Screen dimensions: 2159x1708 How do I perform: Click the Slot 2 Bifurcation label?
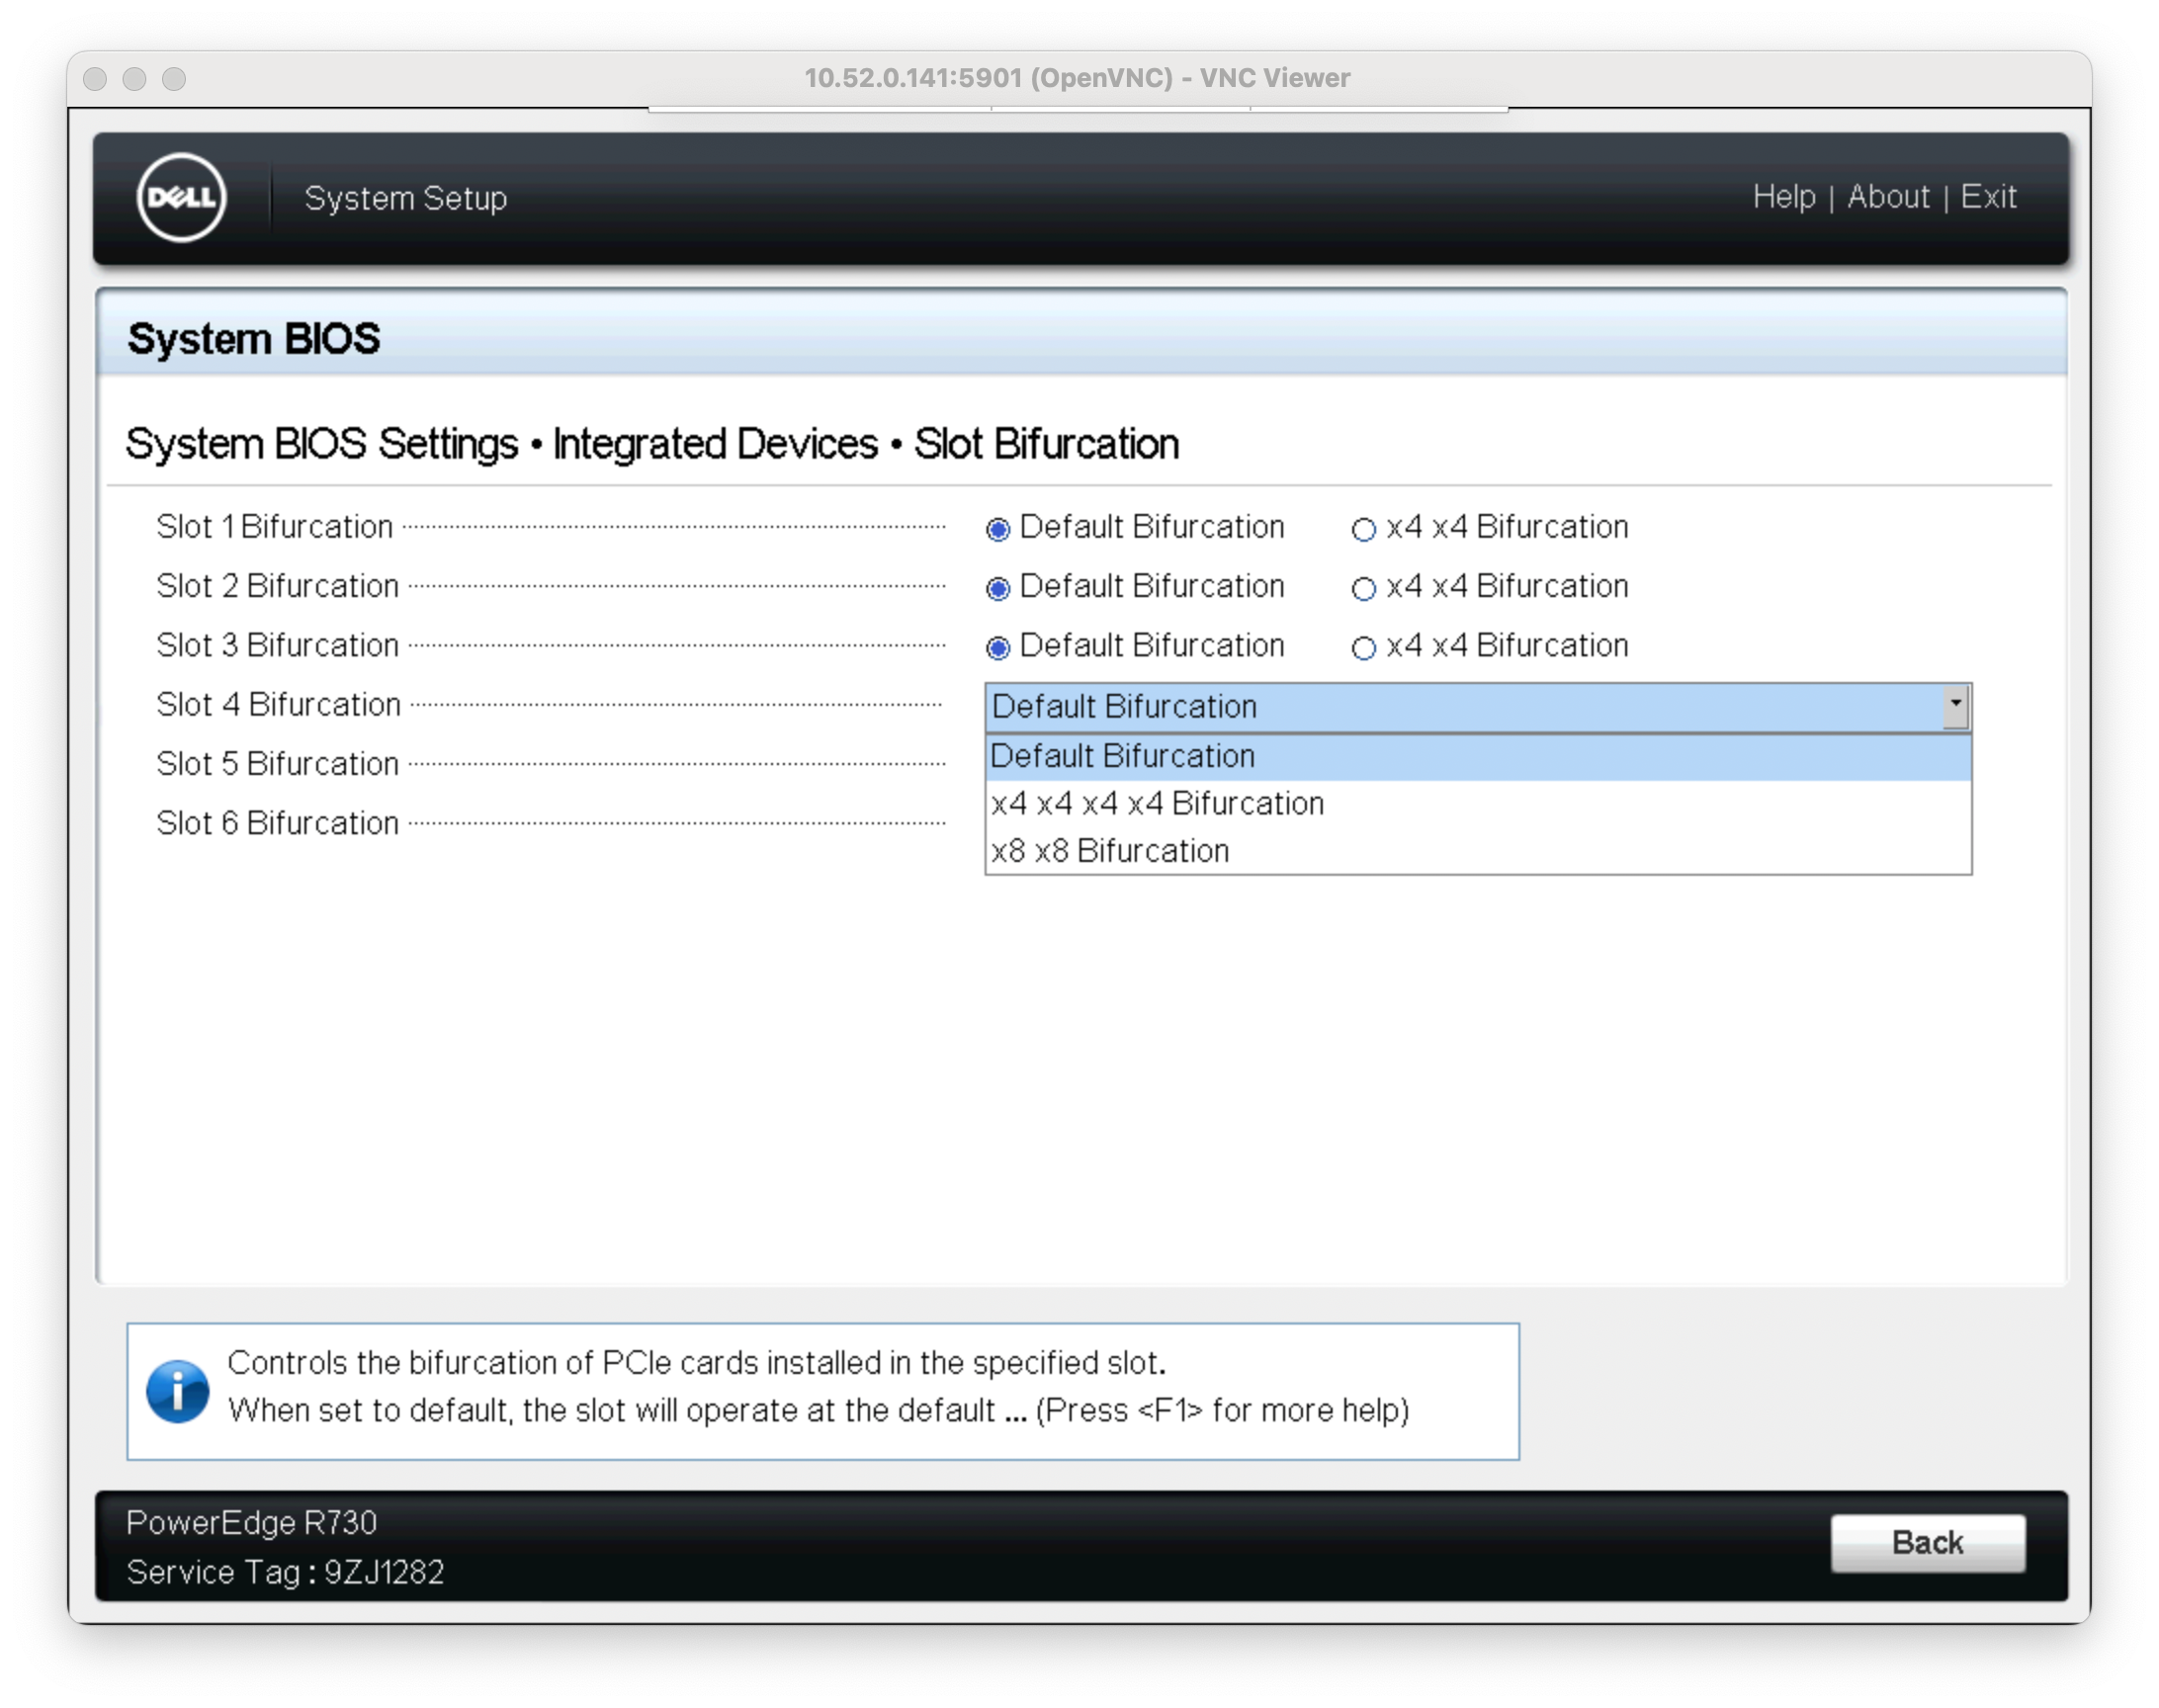(277, 586)
